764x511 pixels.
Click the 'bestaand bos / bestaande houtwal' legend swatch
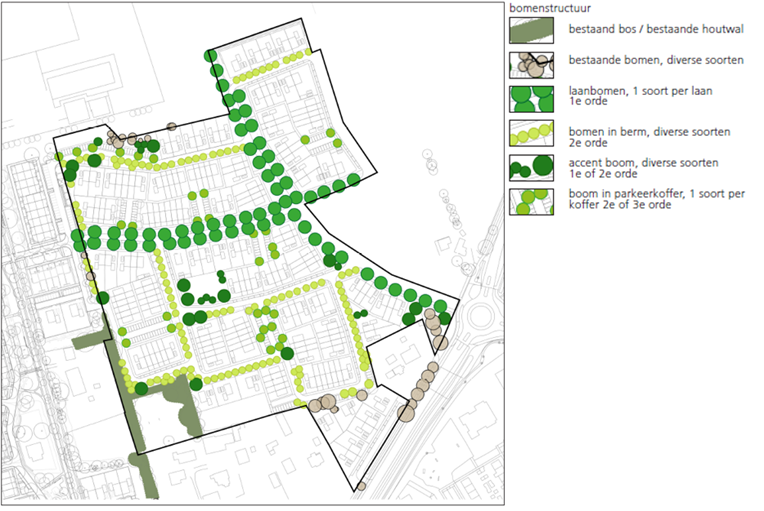(x=532, y=30)
